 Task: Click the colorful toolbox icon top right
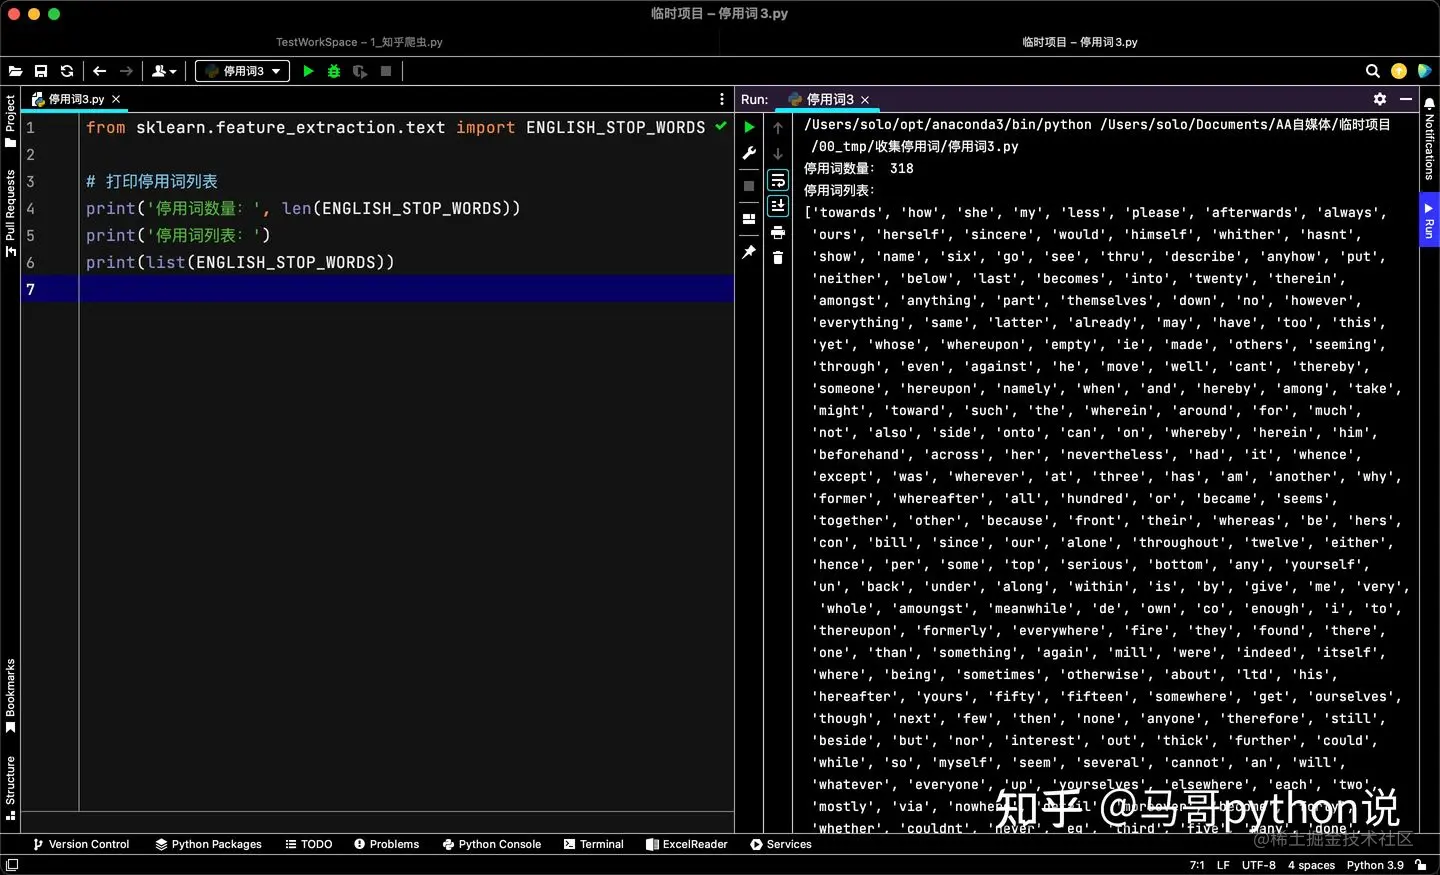(x=1424, y=71)
